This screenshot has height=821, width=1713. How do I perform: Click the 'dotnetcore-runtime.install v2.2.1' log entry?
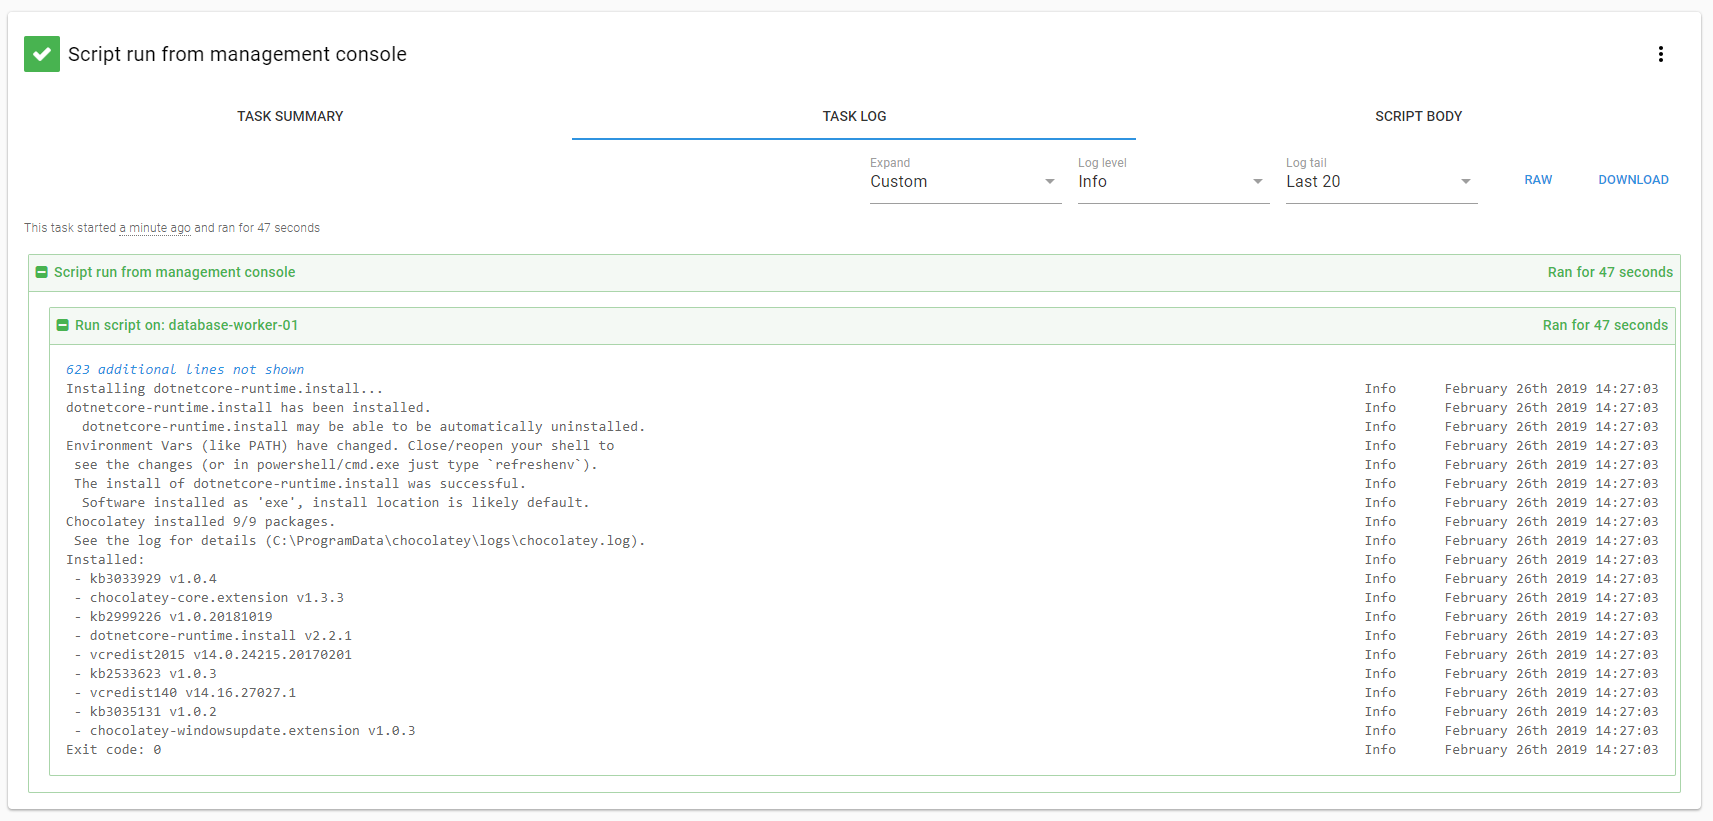[x=220, y=636]
